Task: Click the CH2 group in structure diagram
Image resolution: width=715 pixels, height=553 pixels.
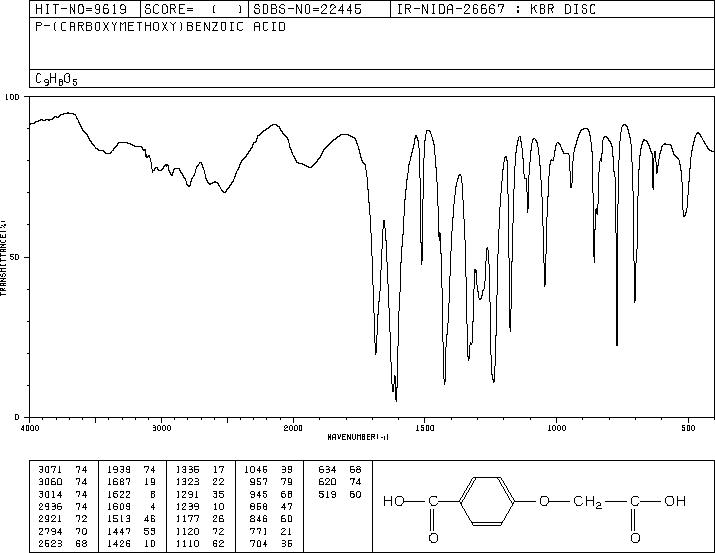Action: tap(587, 502)
